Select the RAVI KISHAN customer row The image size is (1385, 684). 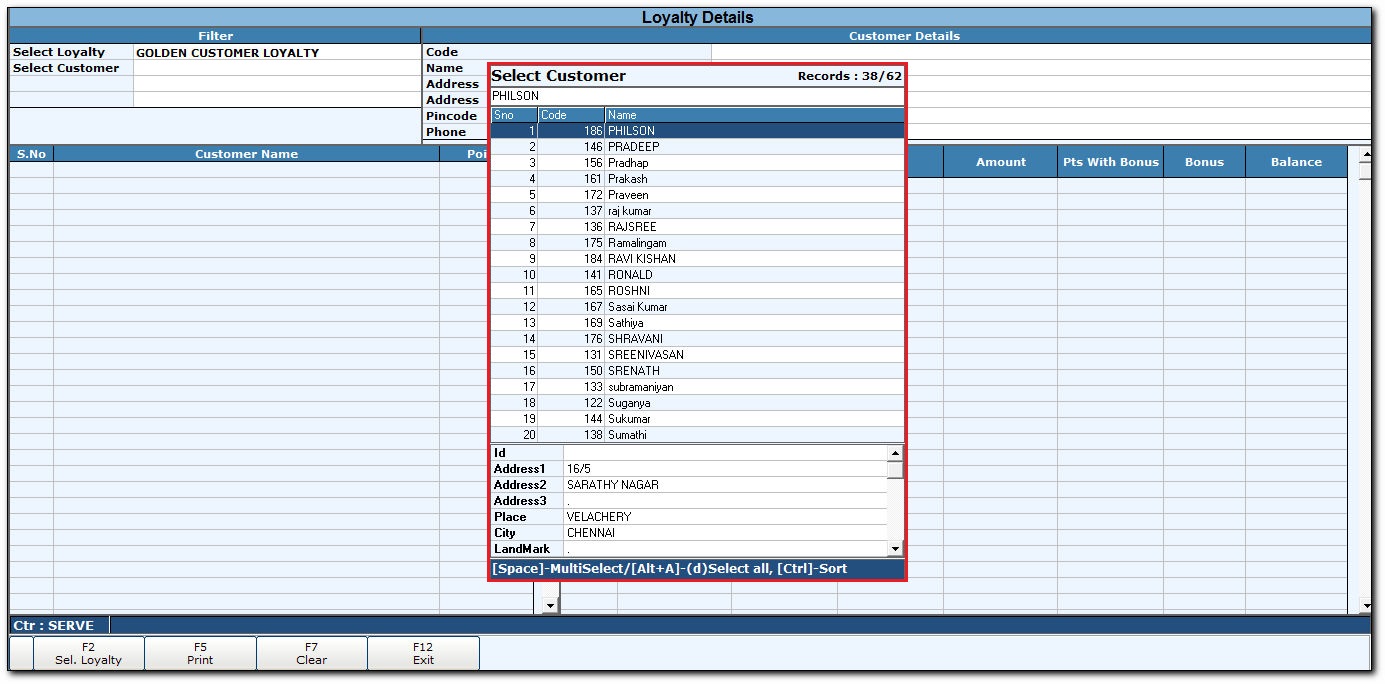[x=697, y=259]
